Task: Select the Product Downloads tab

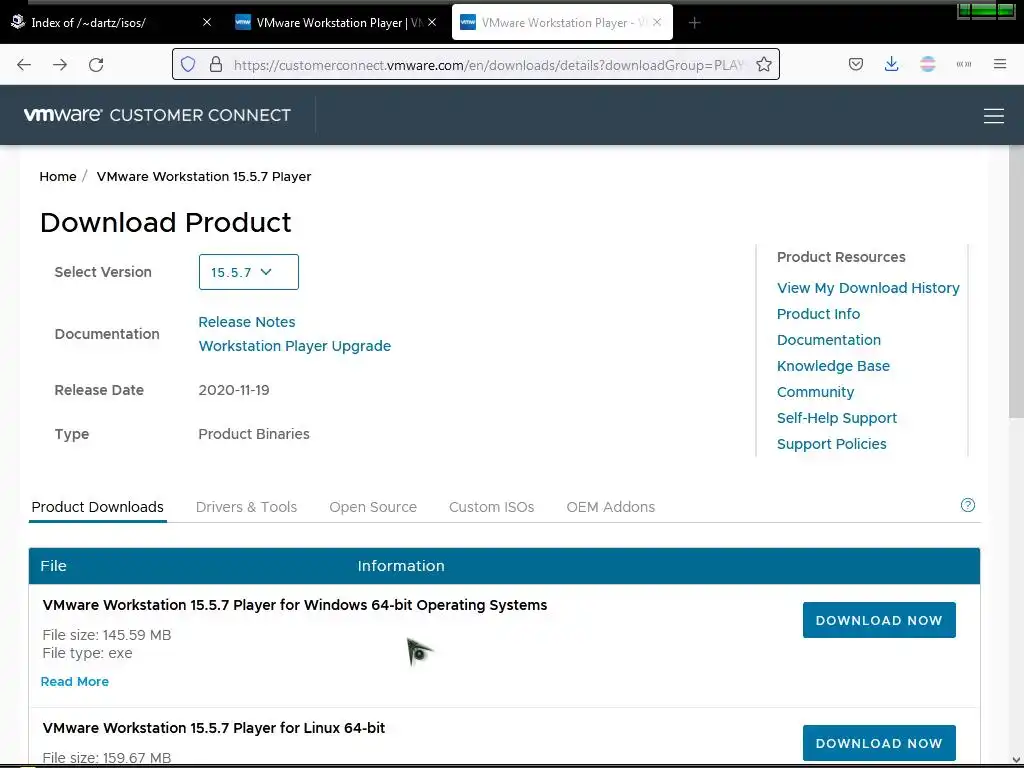Action: pyautogui.click(x=97, y=507)
